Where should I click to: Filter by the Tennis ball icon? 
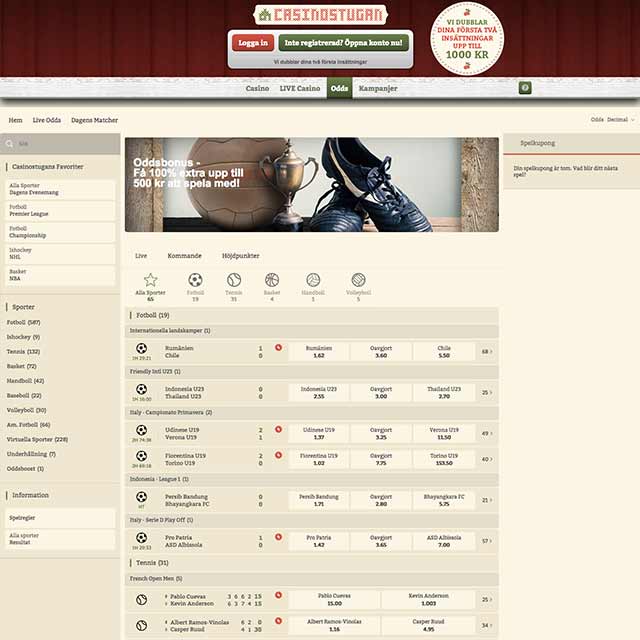234,280
